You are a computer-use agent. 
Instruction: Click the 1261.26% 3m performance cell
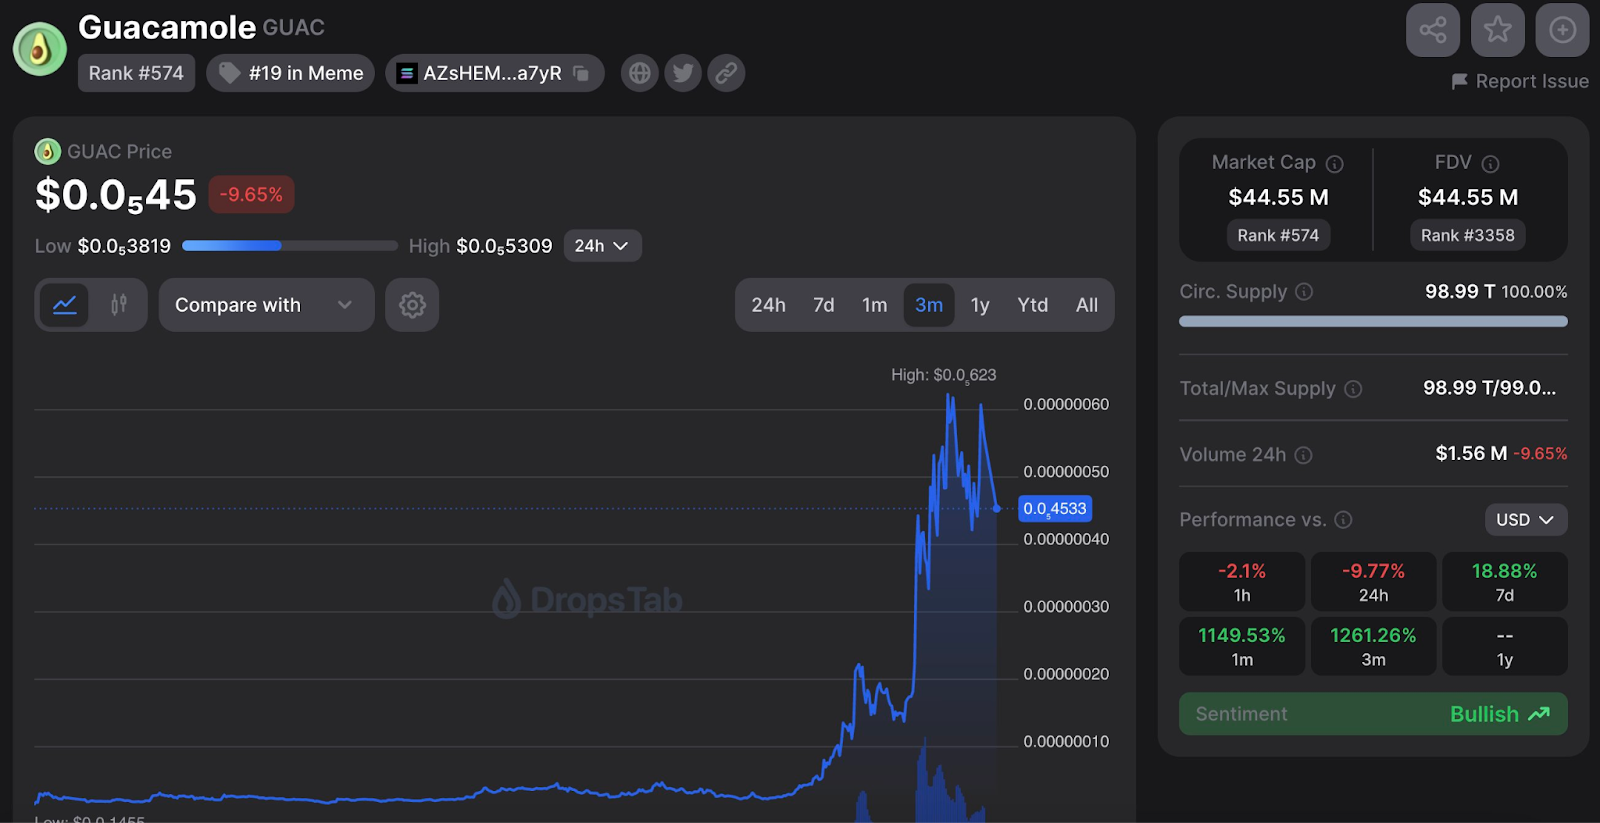click(x=1373, y=646)
